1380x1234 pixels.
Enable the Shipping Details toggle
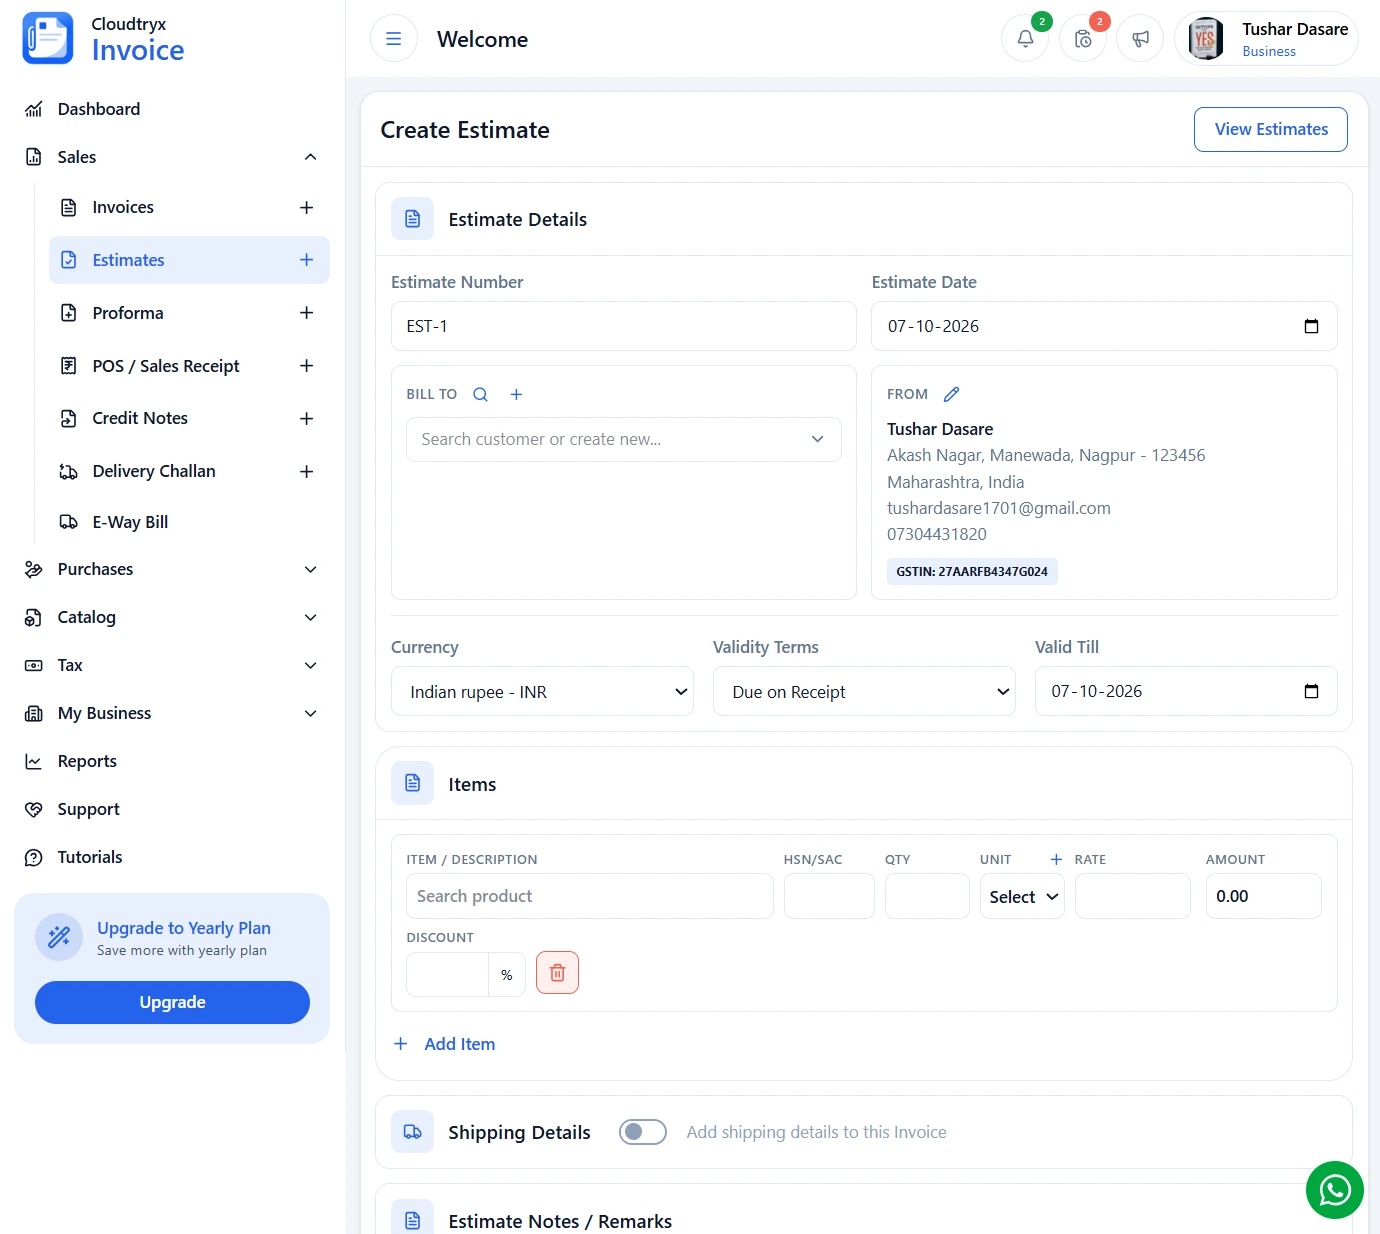[643, 1132]
